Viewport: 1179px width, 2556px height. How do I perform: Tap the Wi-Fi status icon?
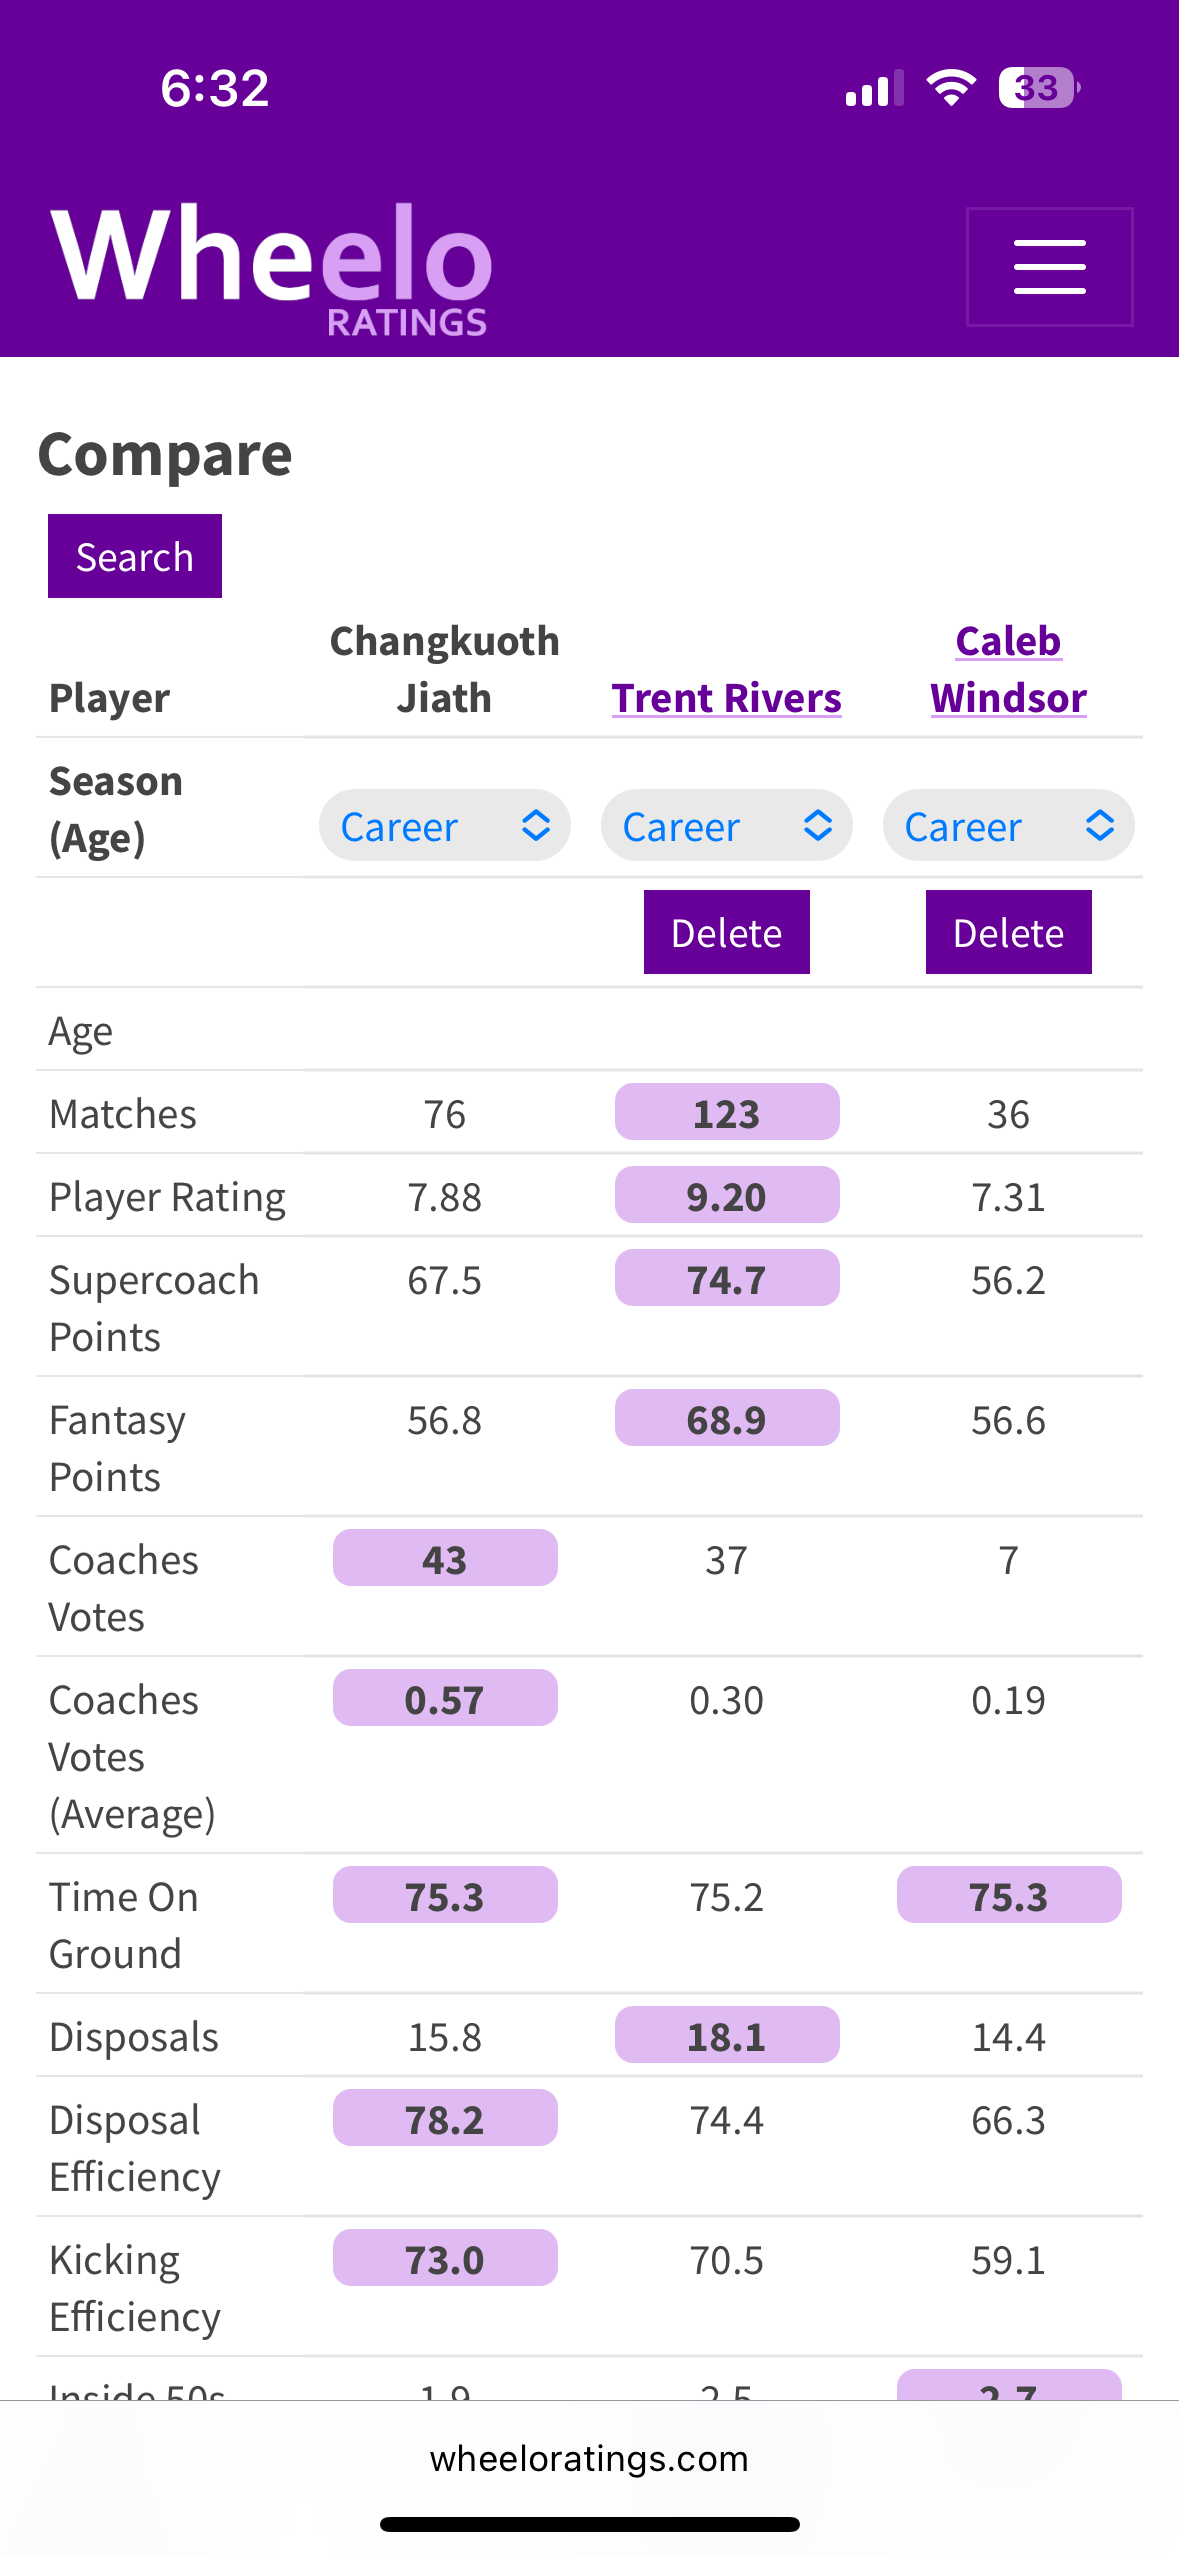(950, 88)
